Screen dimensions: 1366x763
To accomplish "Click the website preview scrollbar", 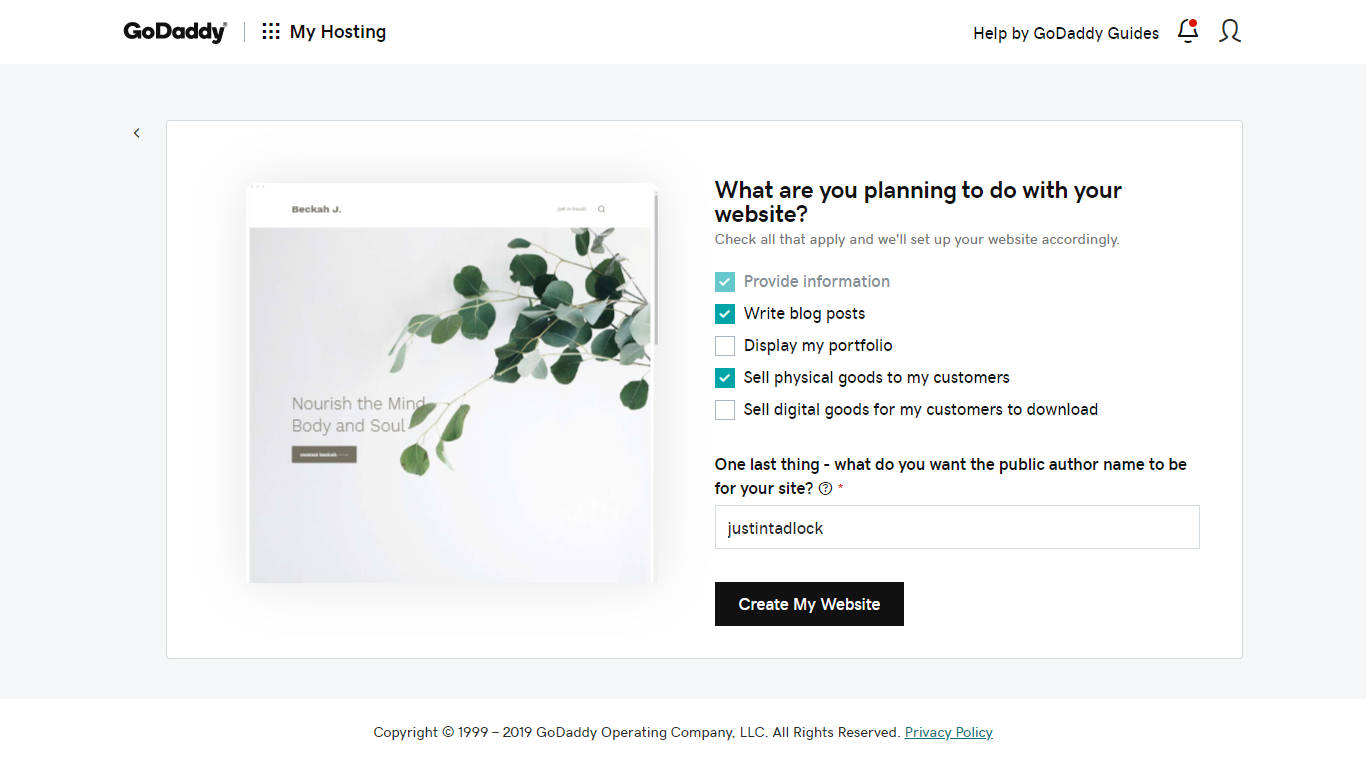I will (x=656, y=270).
